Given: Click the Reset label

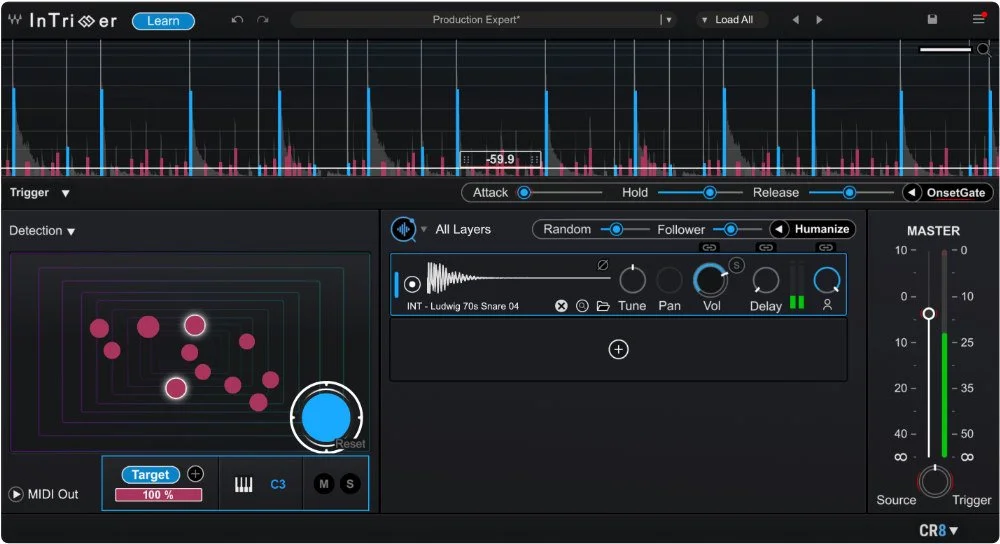Looking at the screenshot, I should 350,444.
